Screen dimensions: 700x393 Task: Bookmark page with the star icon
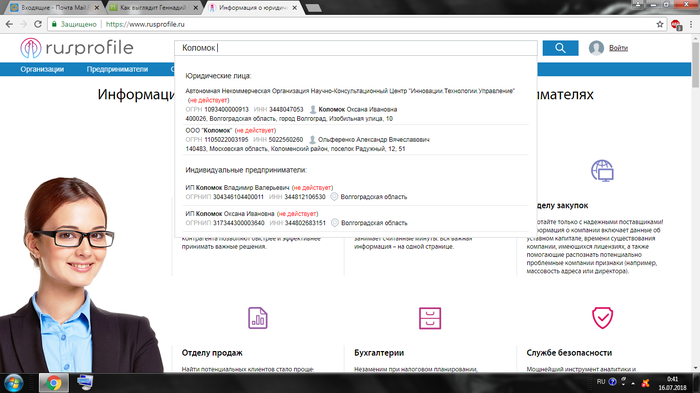coord(660,24)
